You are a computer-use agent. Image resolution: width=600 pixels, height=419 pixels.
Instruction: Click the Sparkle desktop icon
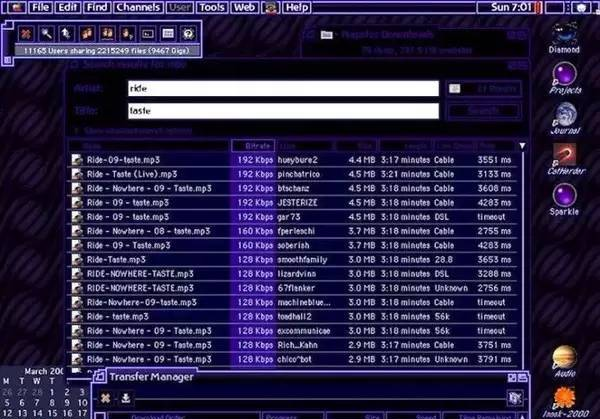point(565,197)
